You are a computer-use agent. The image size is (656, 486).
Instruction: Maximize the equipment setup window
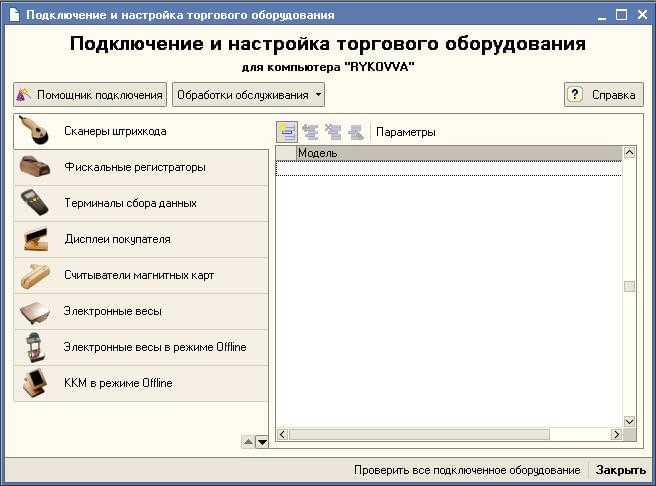(x=622, y=15)
